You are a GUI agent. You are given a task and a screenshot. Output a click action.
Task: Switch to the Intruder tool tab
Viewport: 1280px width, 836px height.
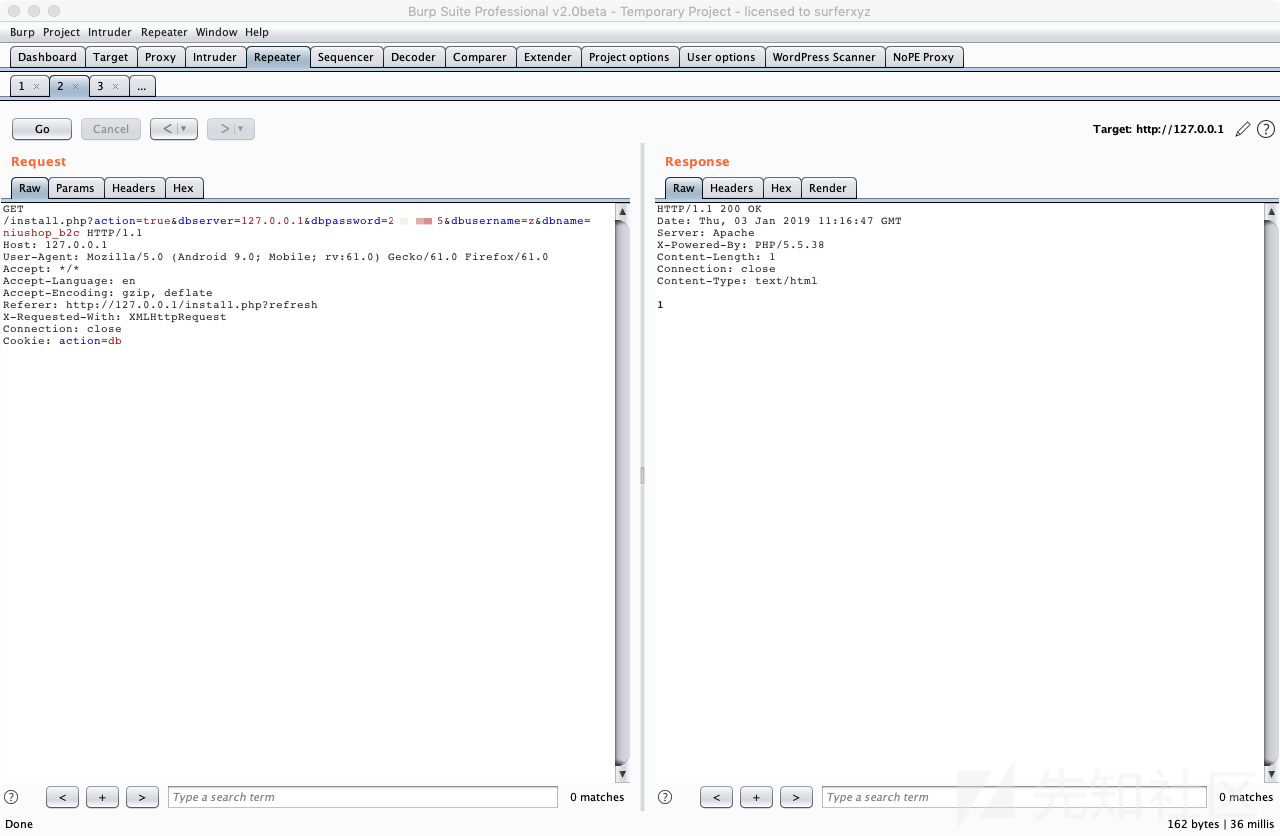(x=215, y=57)
